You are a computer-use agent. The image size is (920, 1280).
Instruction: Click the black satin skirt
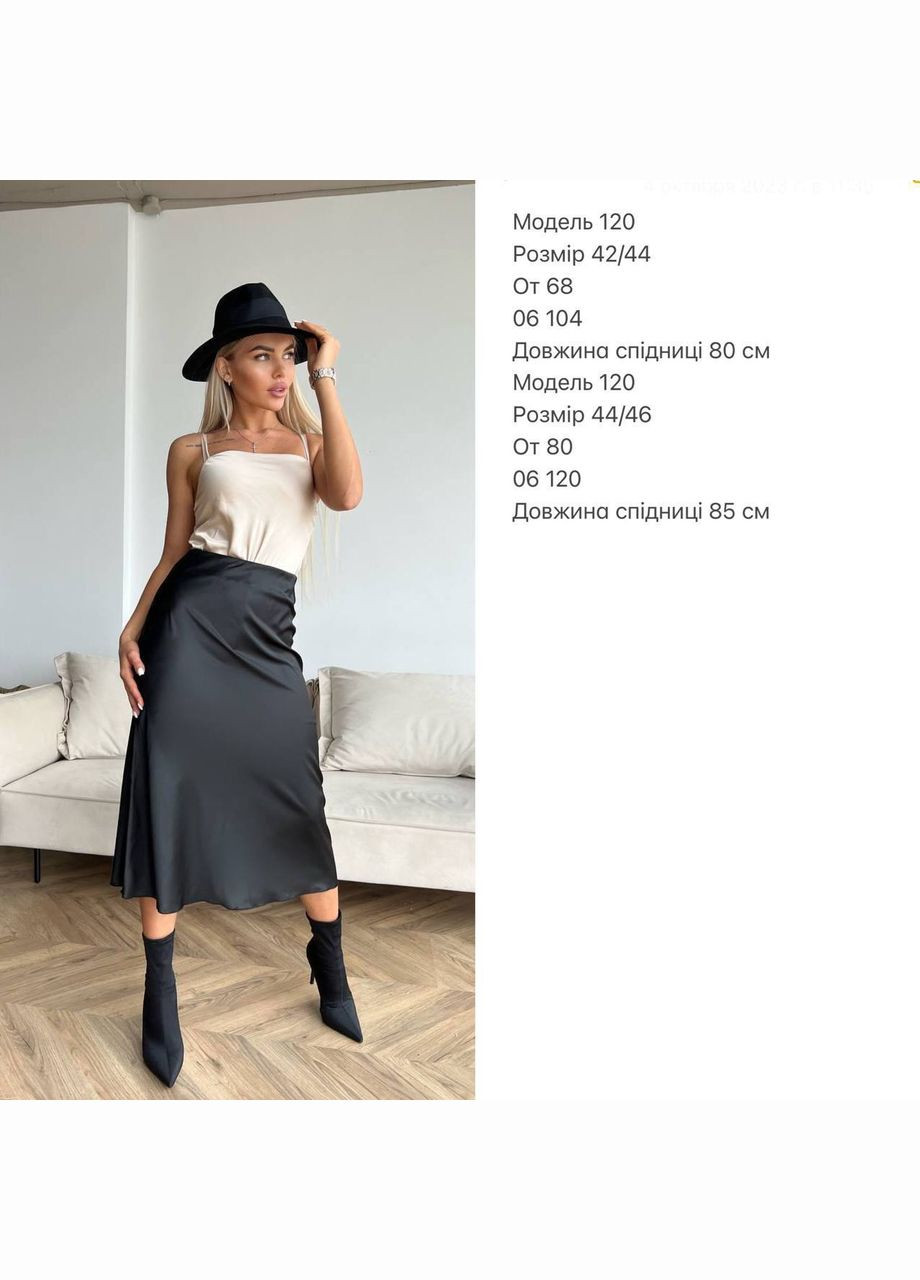pos(225,730)
